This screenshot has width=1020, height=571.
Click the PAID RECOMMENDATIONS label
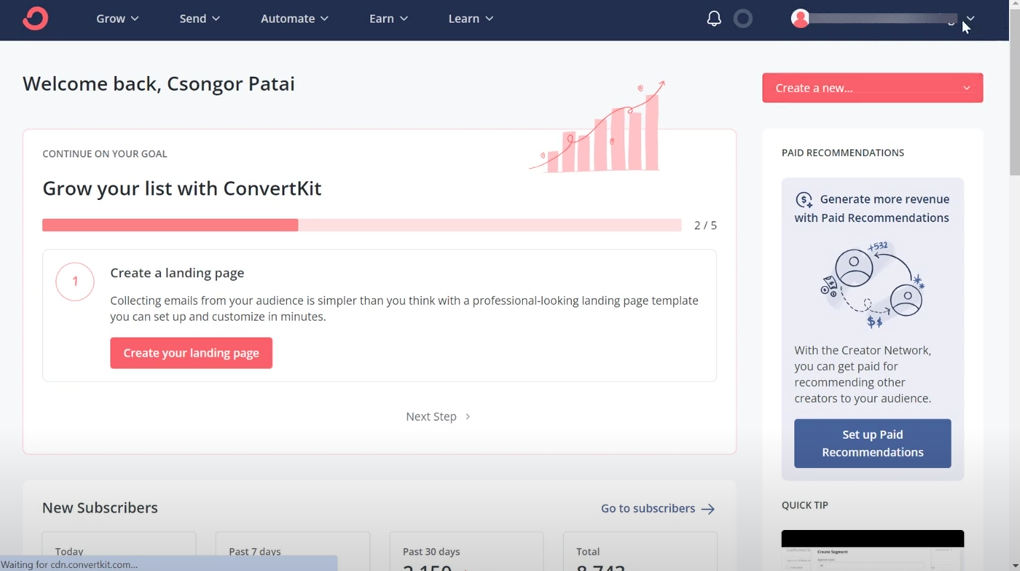pos(842,153)
